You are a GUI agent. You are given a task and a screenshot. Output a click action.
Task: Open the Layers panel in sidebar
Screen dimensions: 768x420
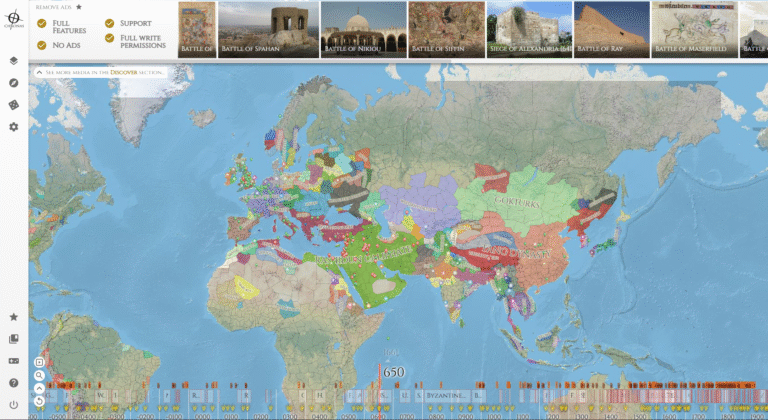click(x=14, y=60)
